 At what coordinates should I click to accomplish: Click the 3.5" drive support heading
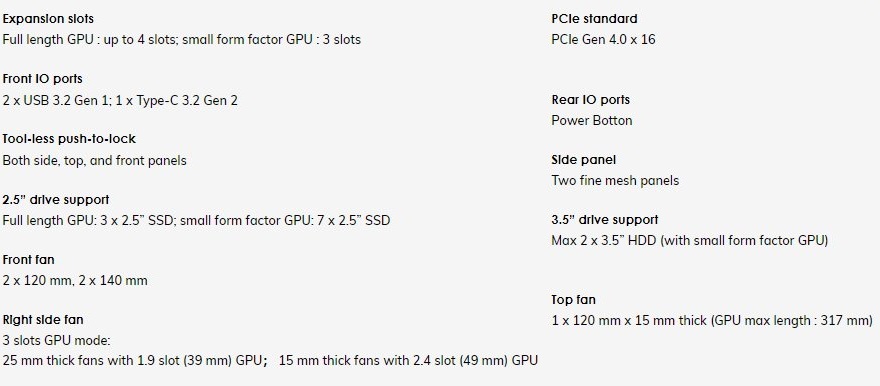coord(604,220)
